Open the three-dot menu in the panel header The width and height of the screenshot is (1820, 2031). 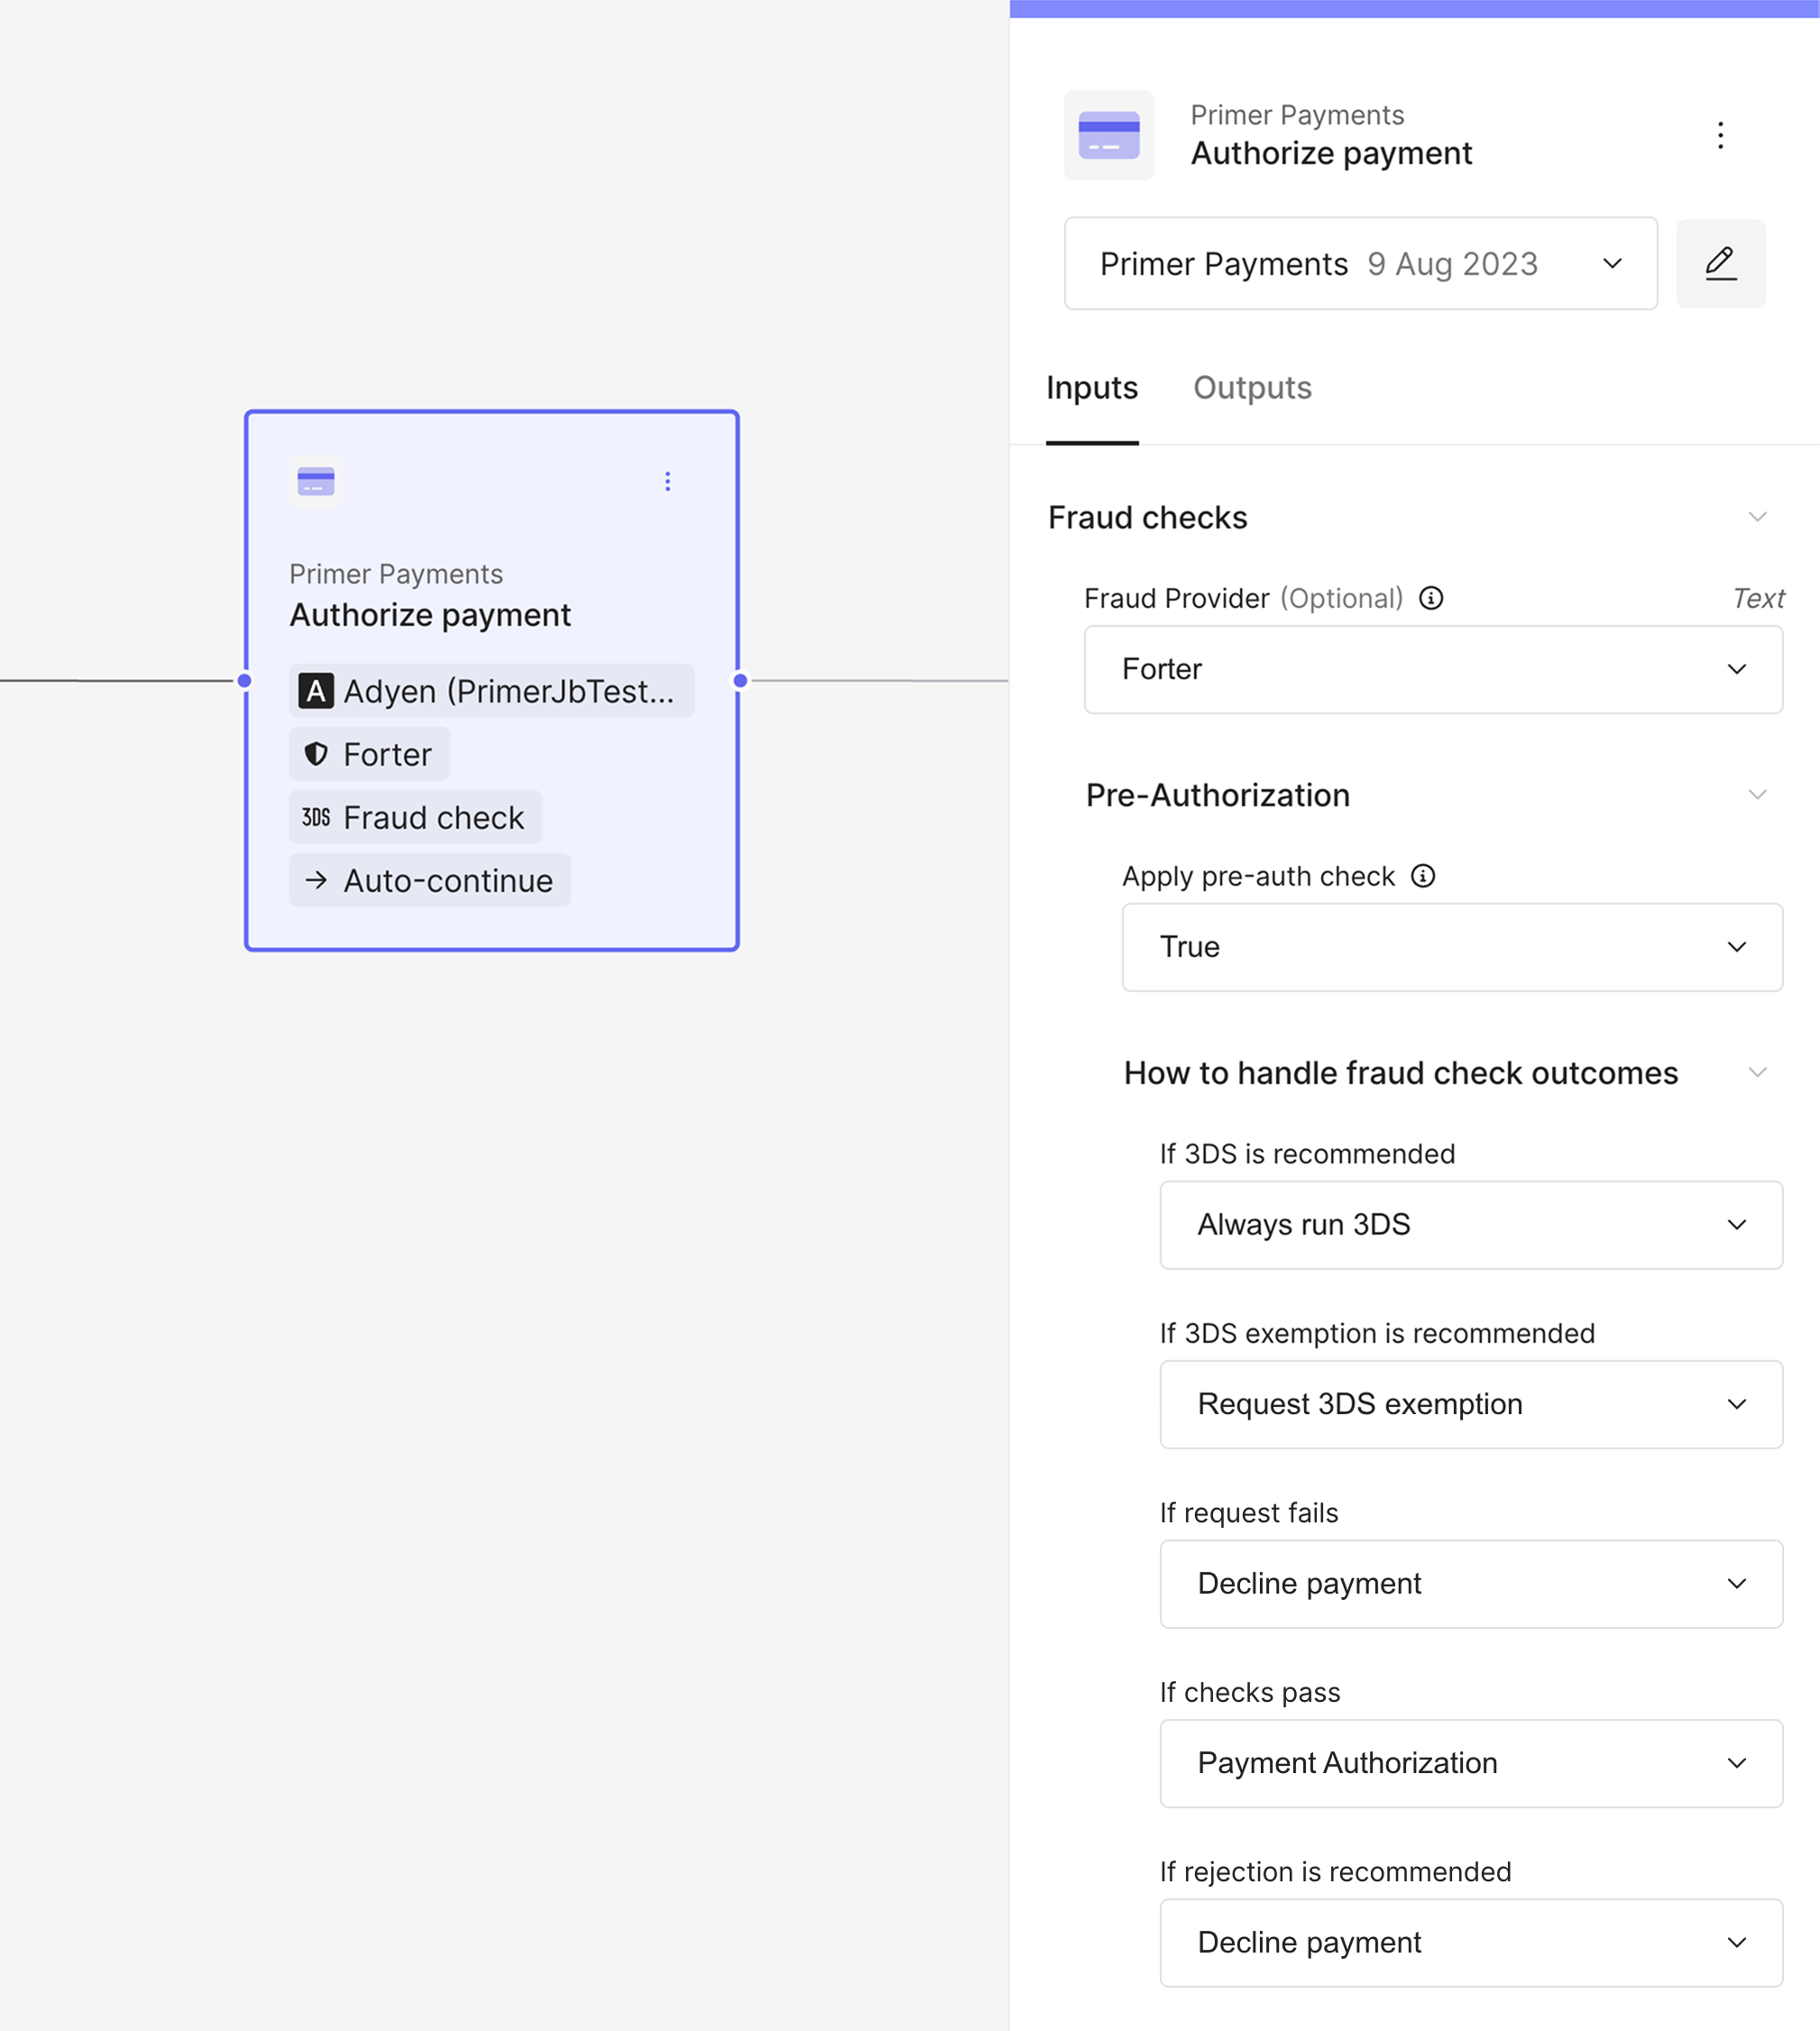click(1721, 135)
